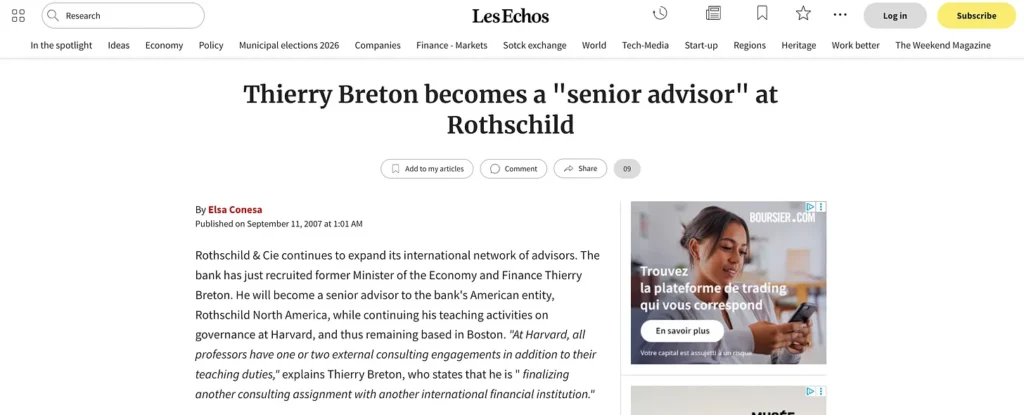
Task: Click the history clock icon
Action: [x=660, y=14]
